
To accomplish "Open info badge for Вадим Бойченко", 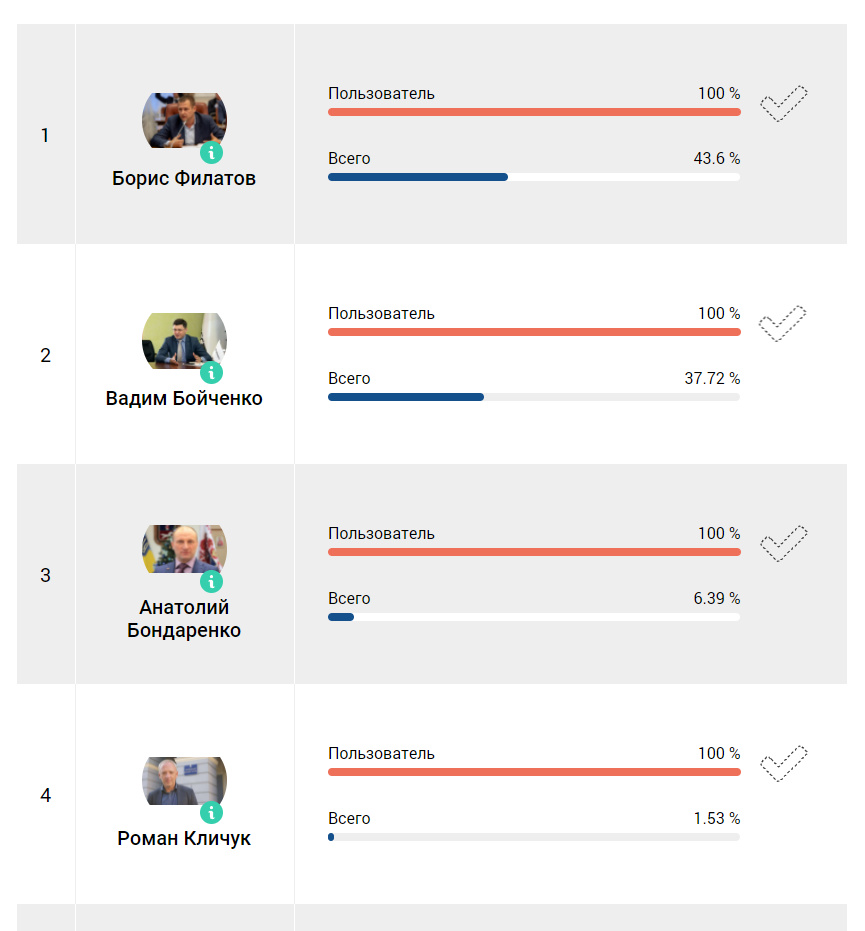I will click(x=211, y=373).
